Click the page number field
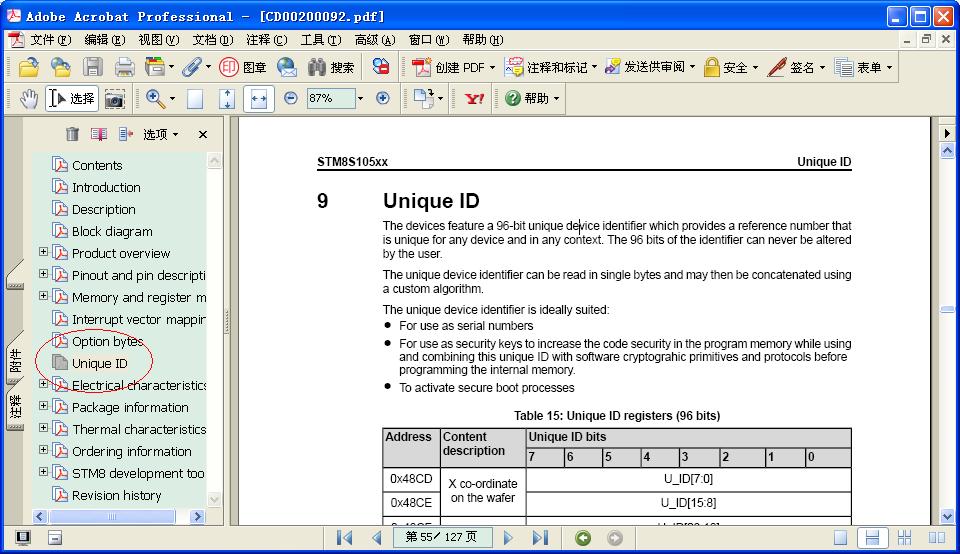 coord(441,537)
